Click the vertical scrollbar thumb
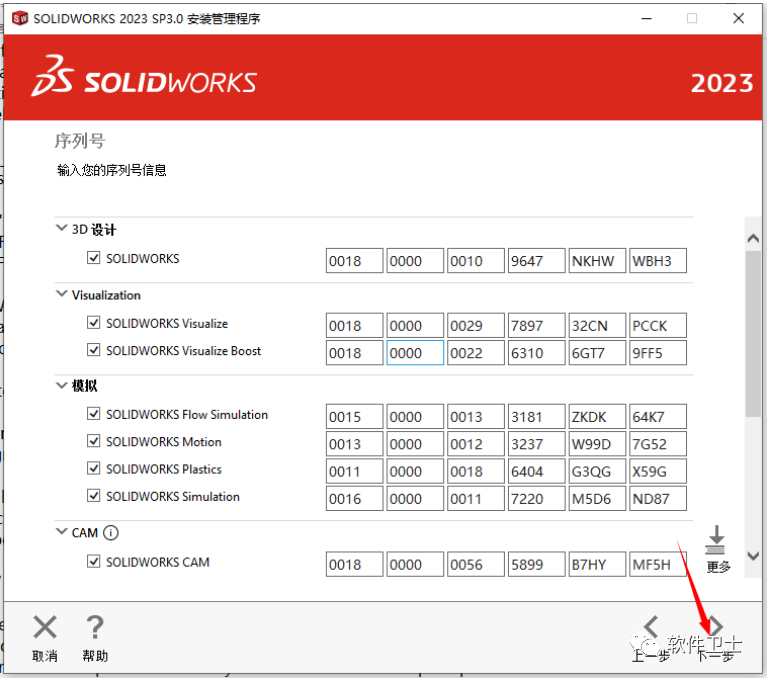This screenshot has height=678, width=767. pos(753,333)
